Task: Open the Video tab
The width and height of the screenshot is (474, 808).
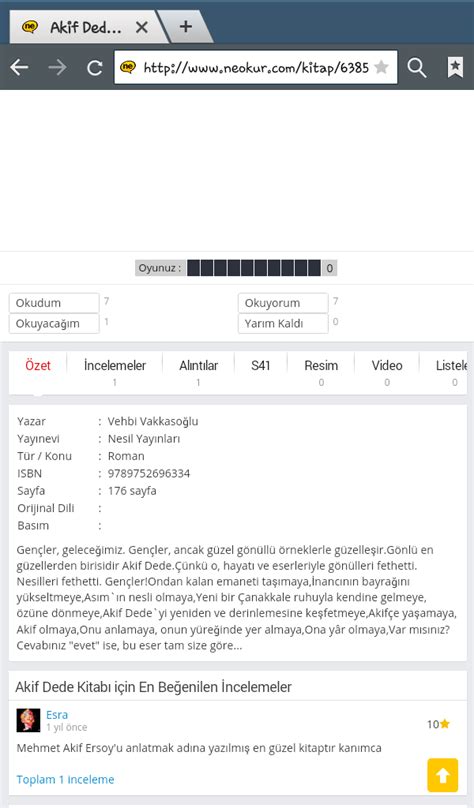Action: coord(387,366)
